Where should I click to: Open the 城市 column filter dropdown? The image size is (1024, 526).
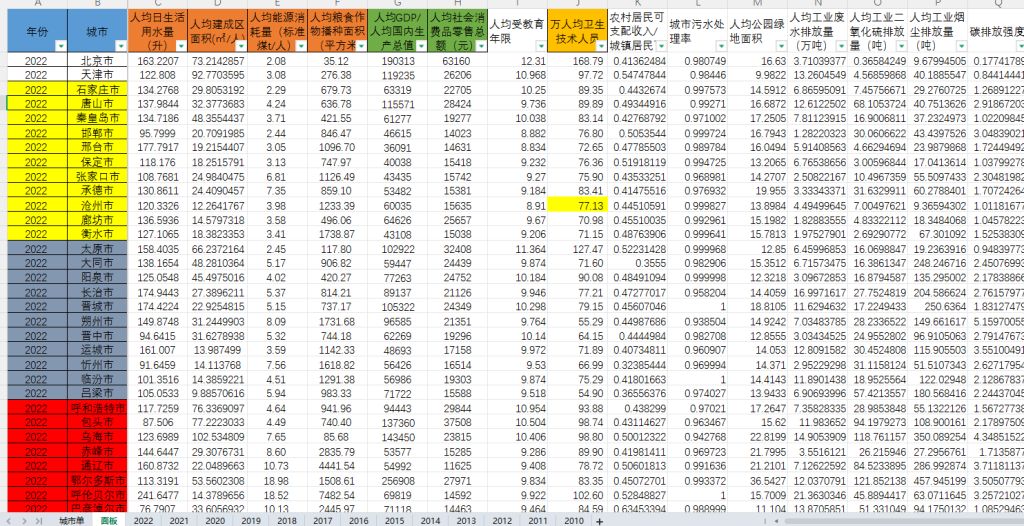121,46
